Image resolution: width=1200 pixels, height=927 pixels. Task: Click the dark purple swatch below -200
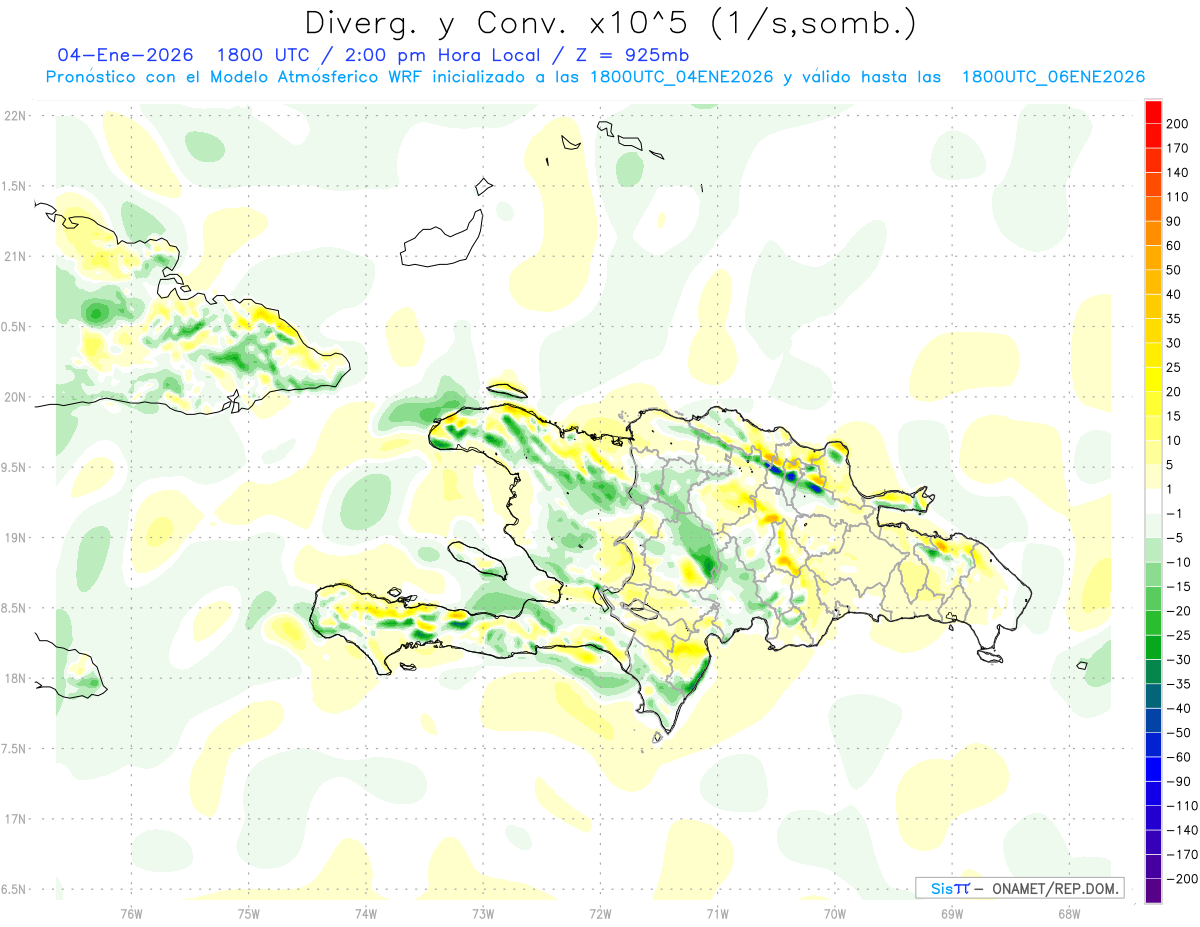pos(1153,890)
